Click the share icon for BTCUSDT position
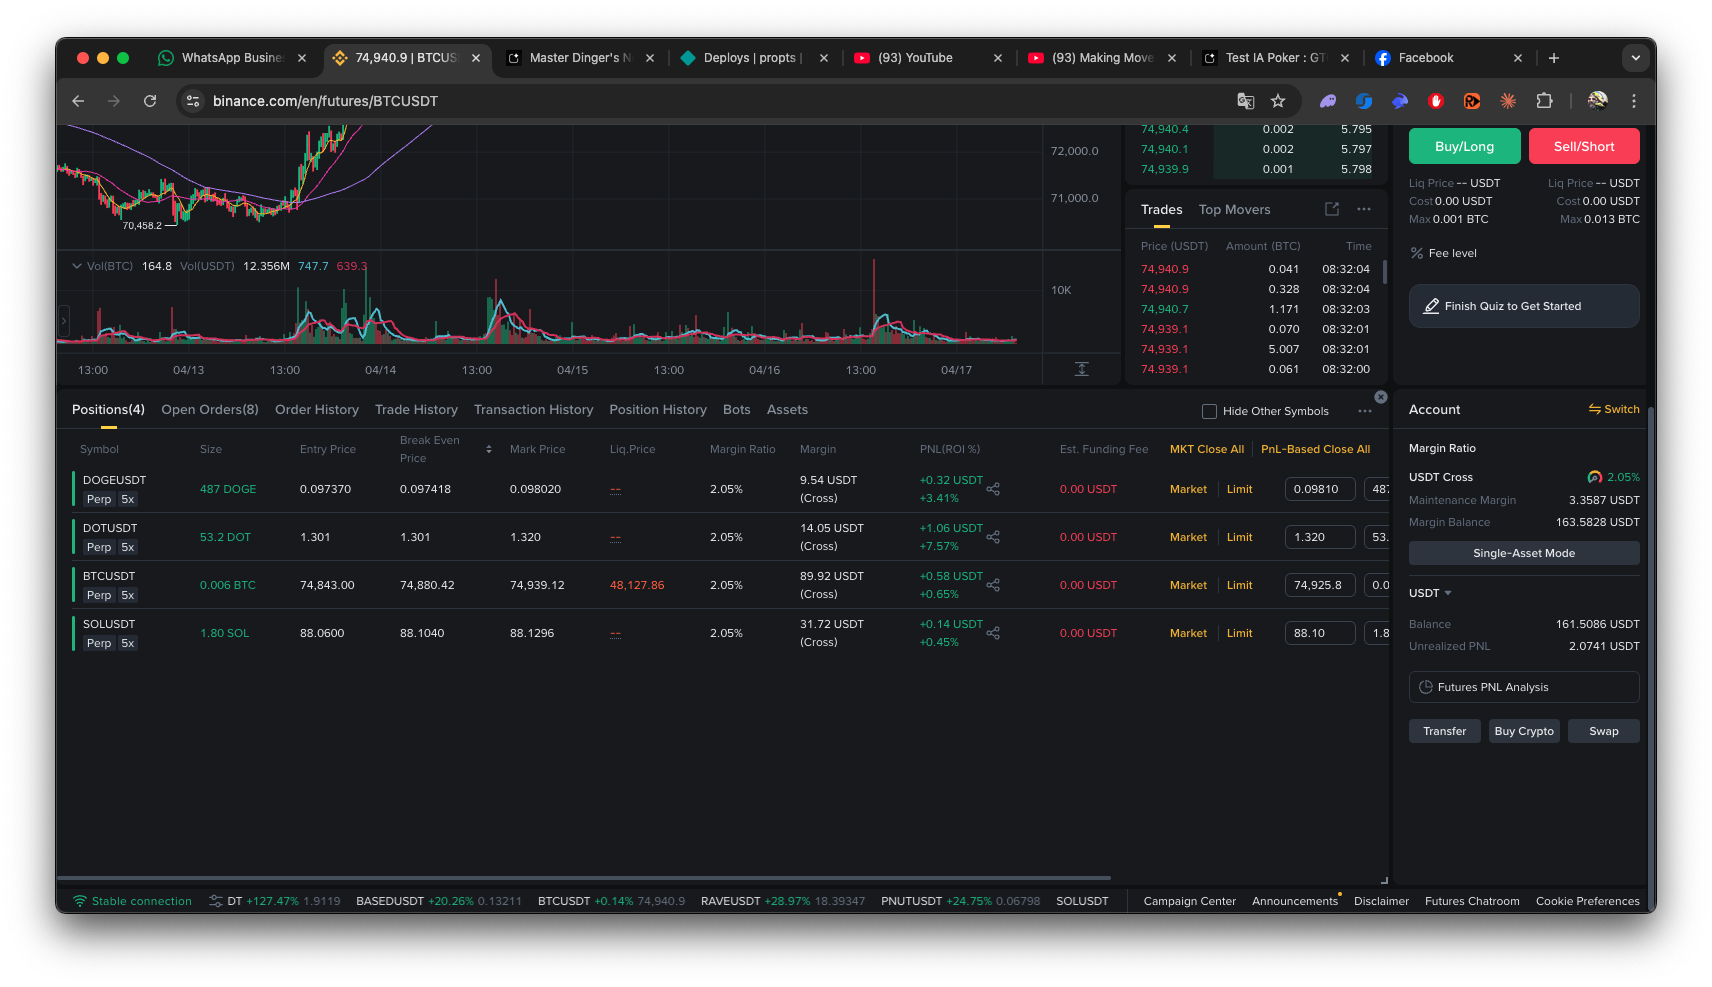1712x987 pixels. pyautogui.click(x=993, y=585)
